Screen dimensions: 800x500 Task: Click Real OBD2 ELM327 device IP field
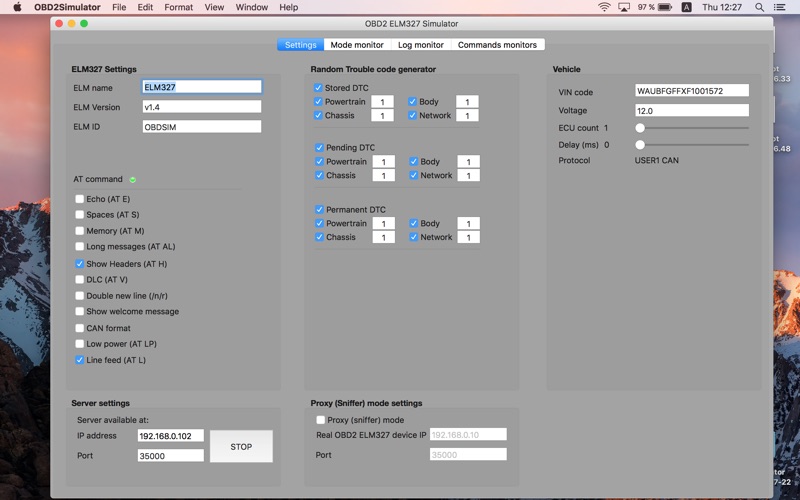point(468,435)
